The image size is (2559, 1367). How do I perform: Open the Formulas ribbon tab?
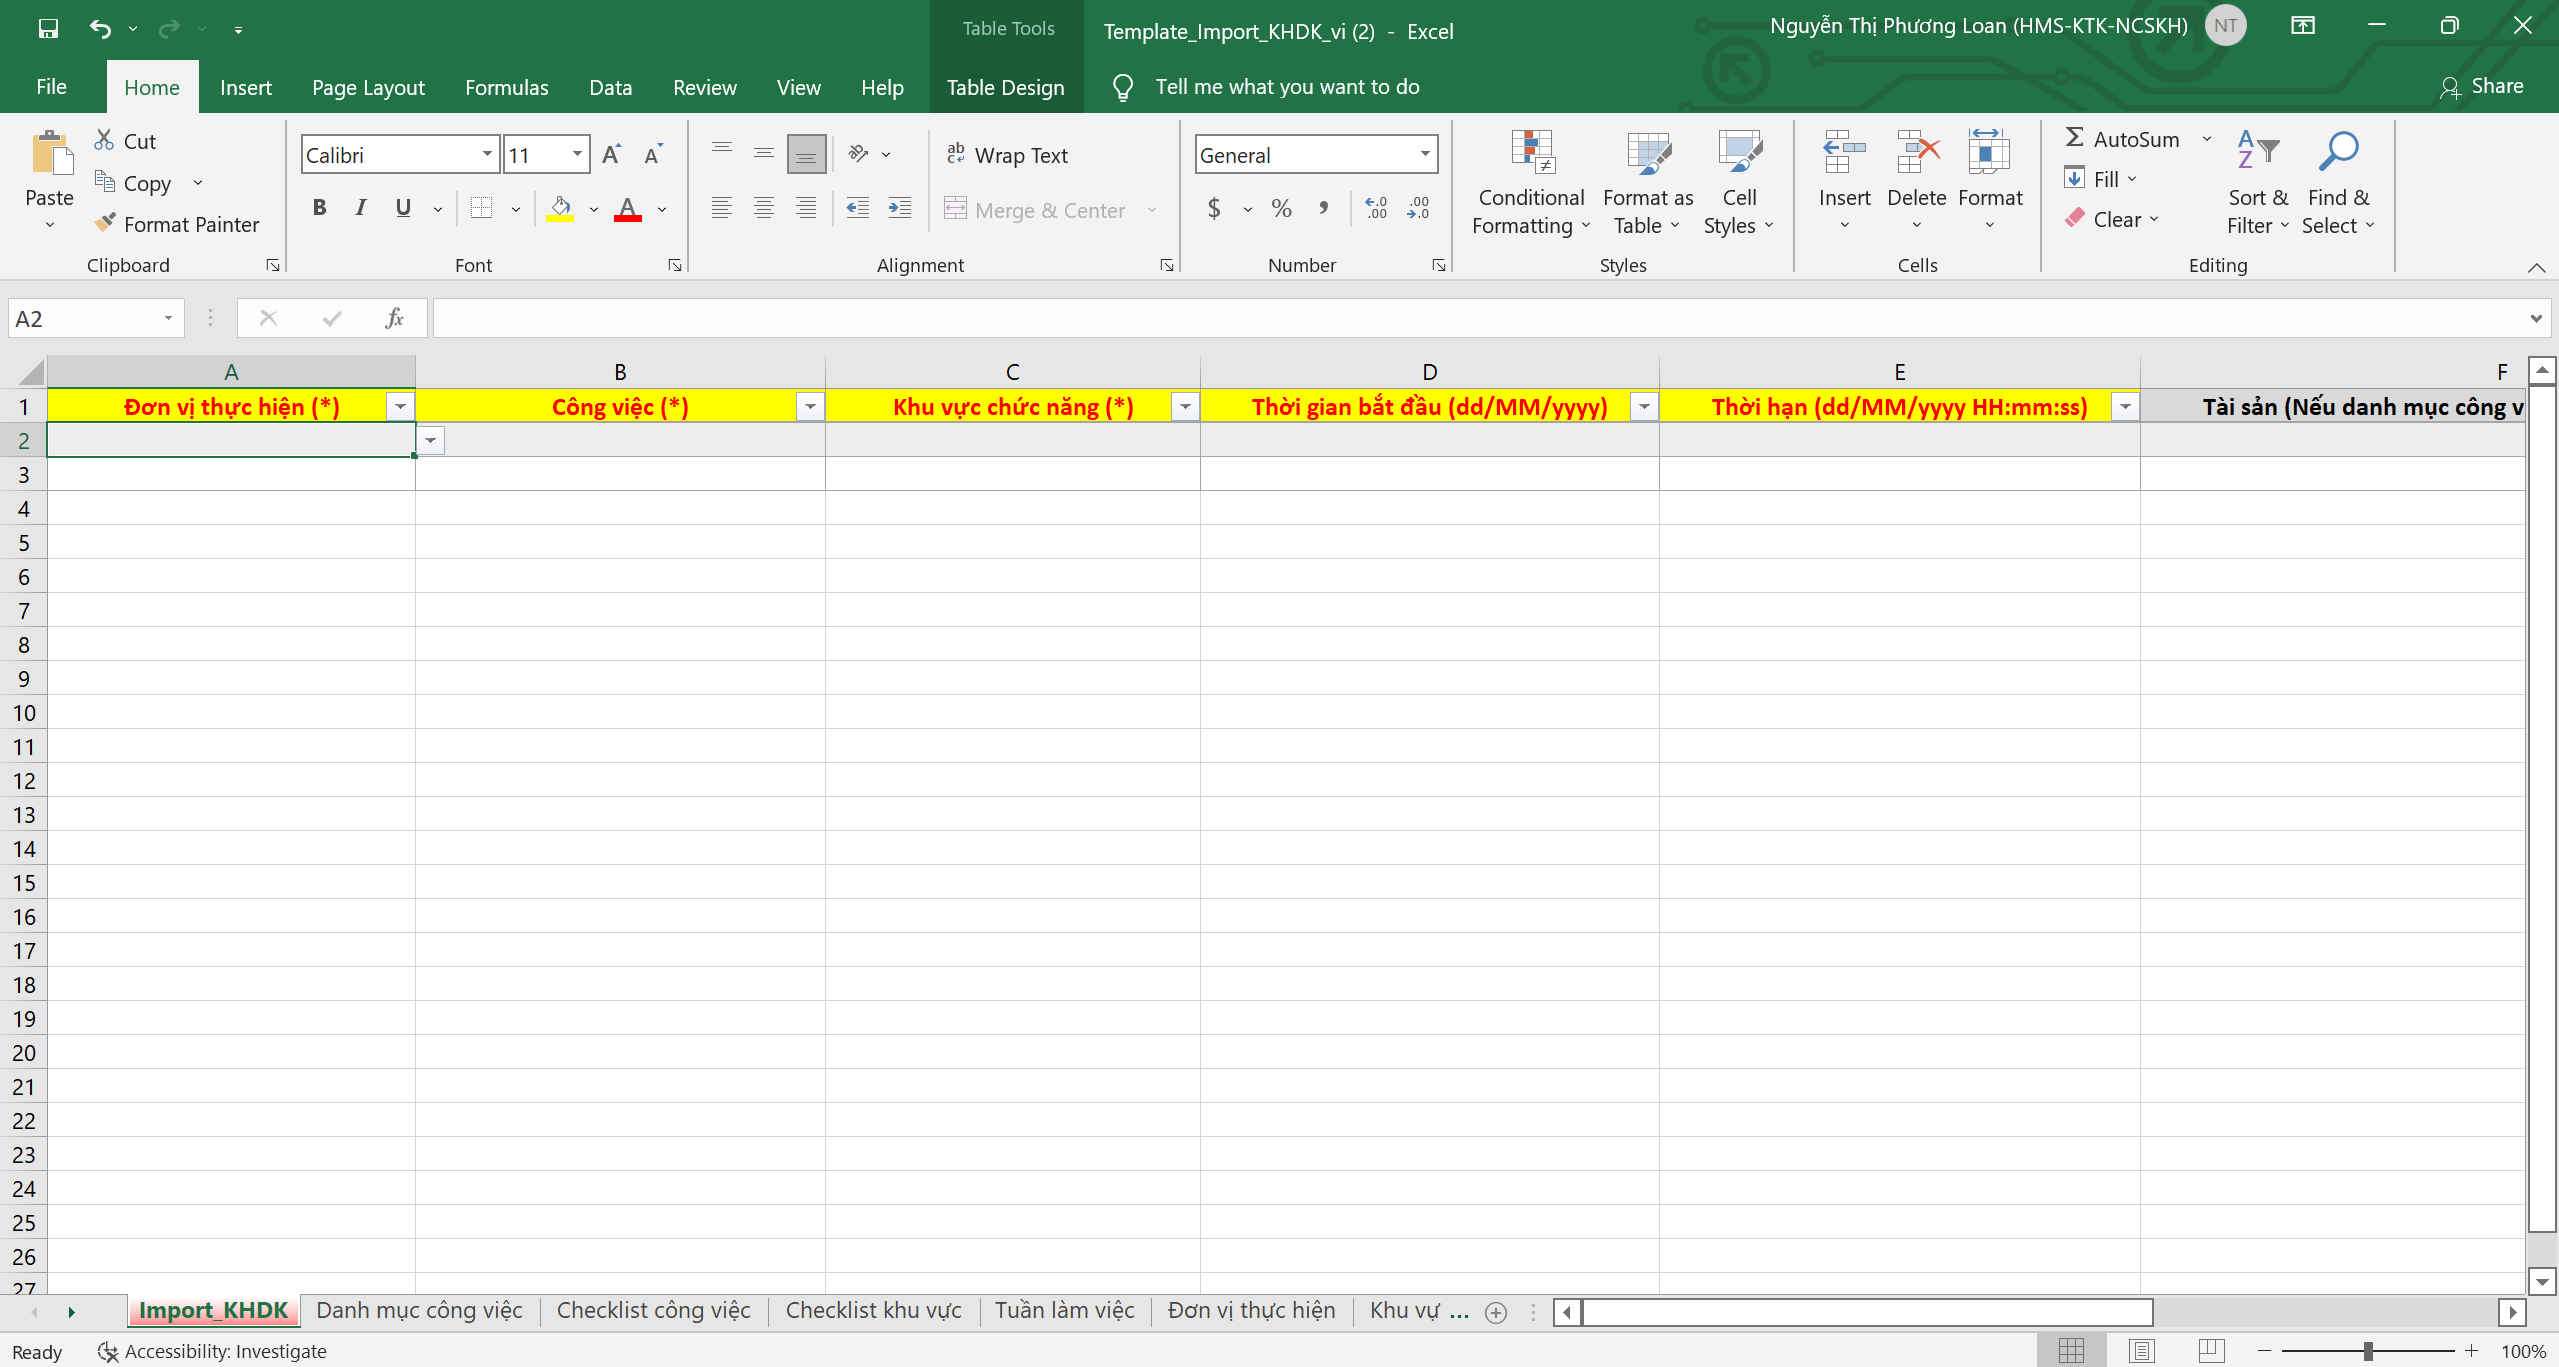(x=506, y=88)
